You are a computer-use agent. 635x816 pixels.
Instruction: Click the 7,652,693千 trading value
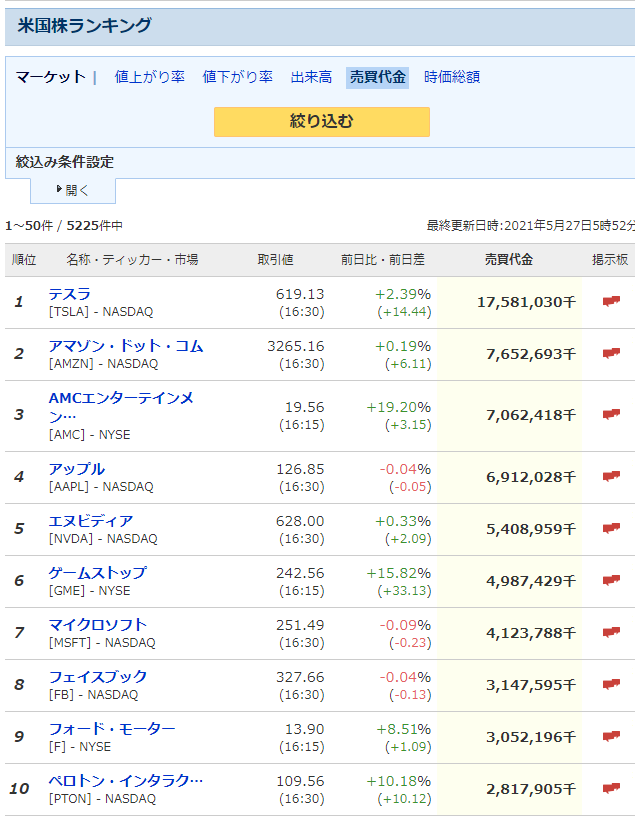(x=531, y=354)
